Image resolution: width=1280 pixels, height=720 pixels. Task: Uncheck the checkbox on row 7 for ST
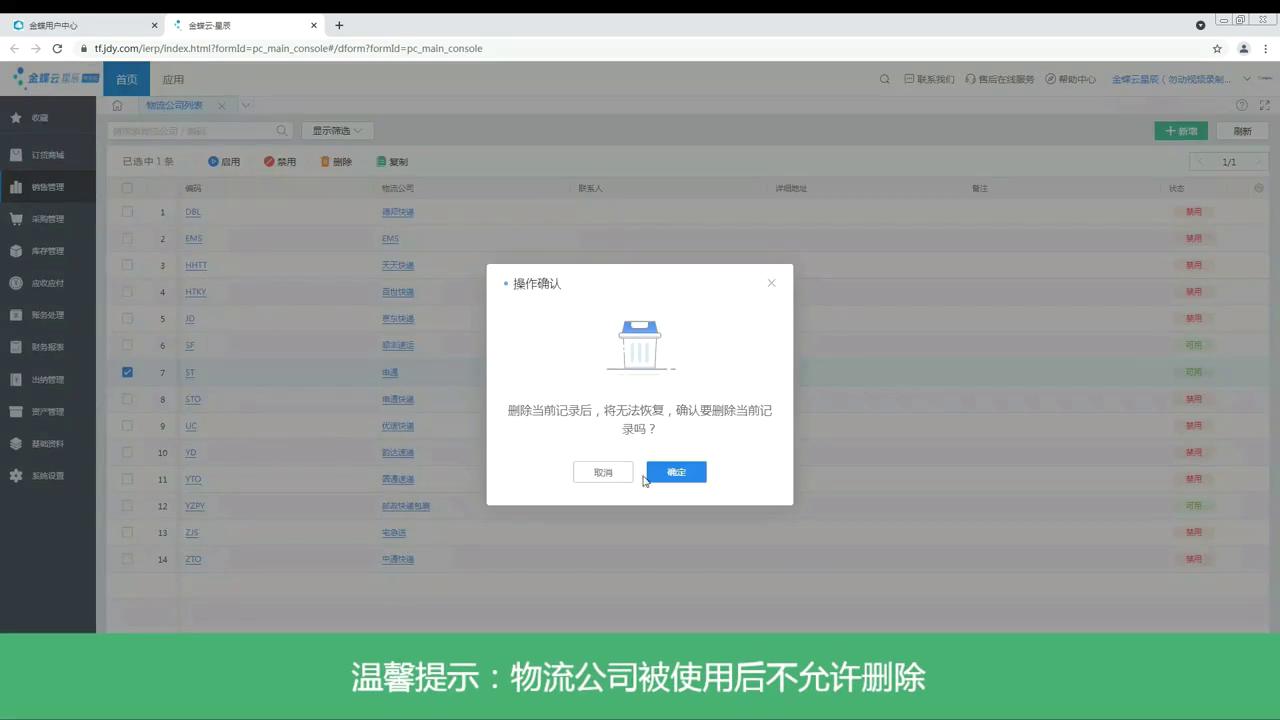[x=127, y=372]
